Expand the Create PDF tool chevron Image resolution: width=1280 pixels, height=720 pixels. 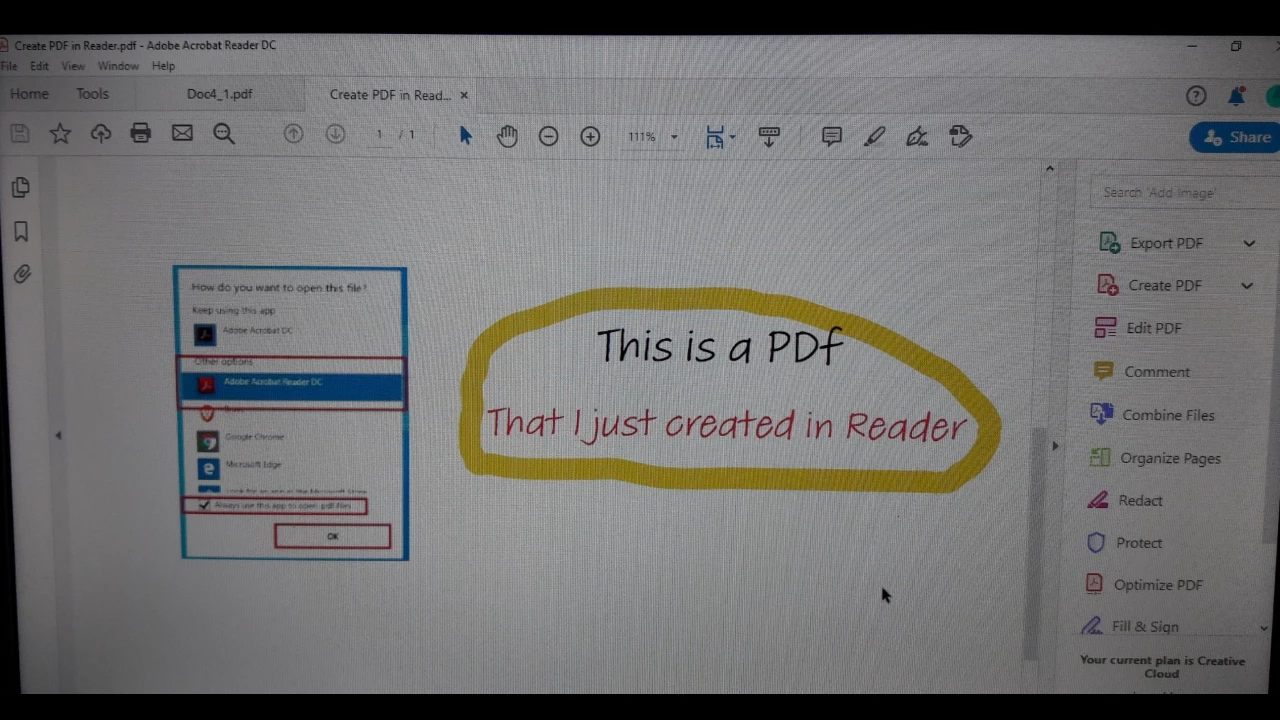[x=1247, y=285]
